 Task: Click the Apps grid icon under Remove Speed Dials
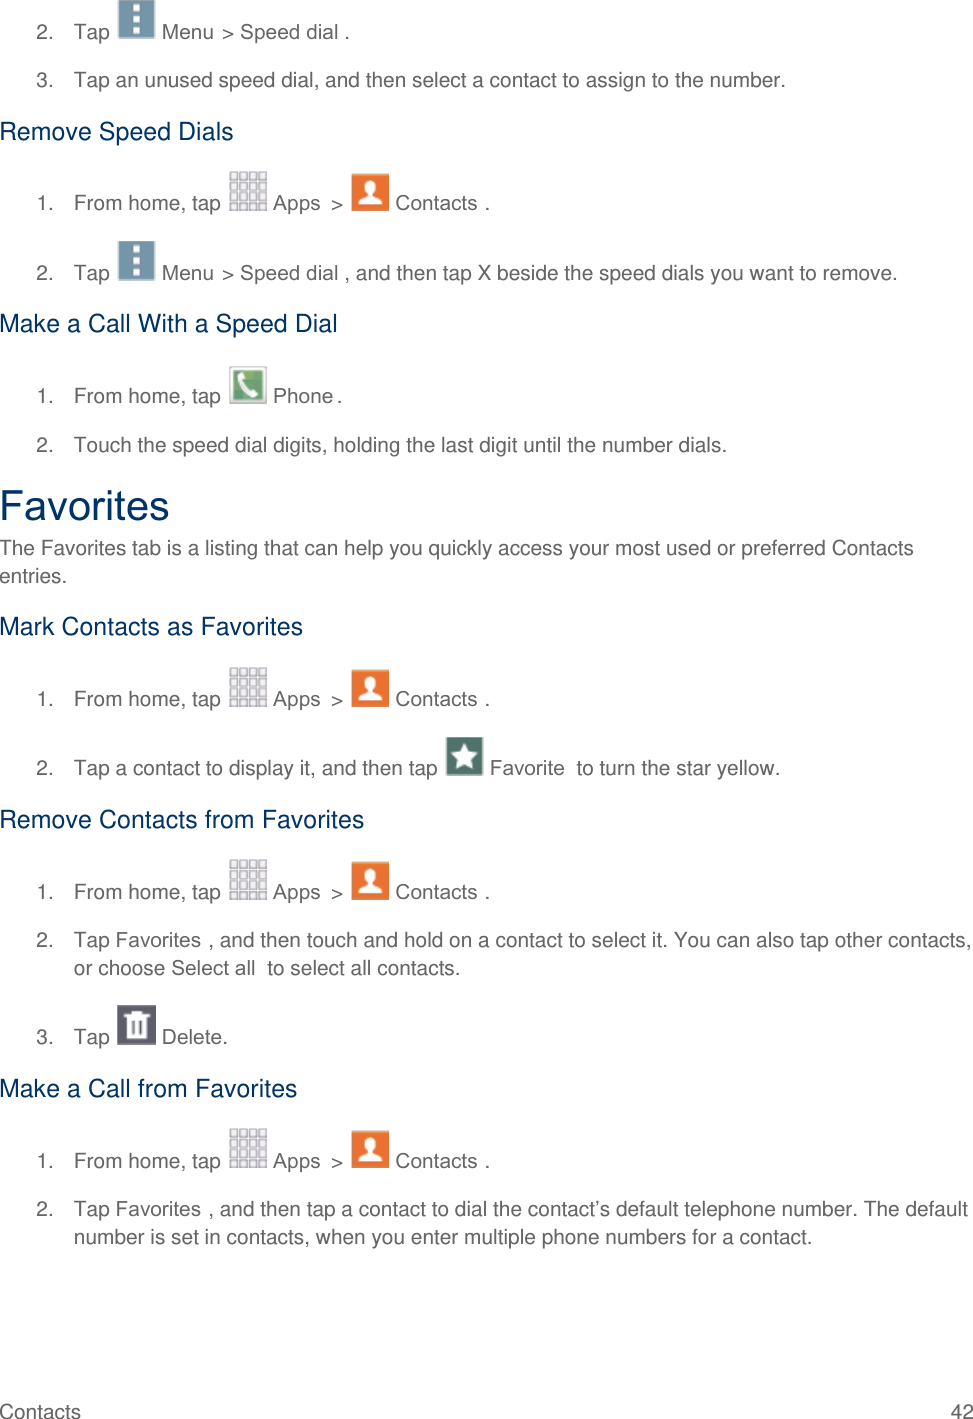(248, 192)
